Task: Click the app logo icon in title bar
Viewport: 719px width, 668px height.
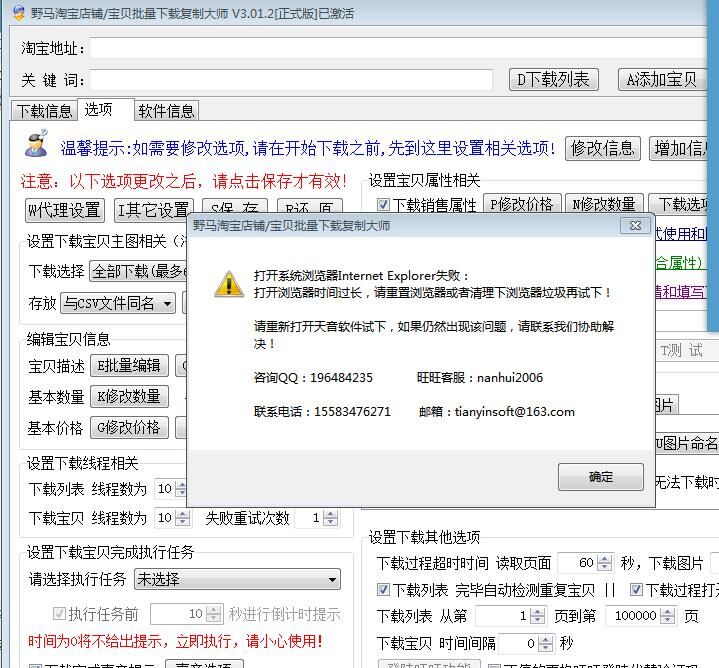Action: [17, 14]
